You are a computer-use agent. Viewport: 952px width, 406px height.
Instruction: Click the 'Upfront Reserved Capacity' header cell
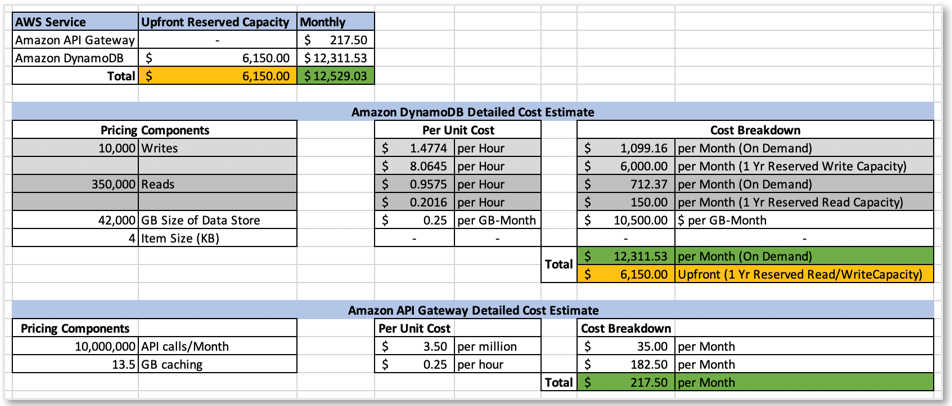[x=218, y=22]
